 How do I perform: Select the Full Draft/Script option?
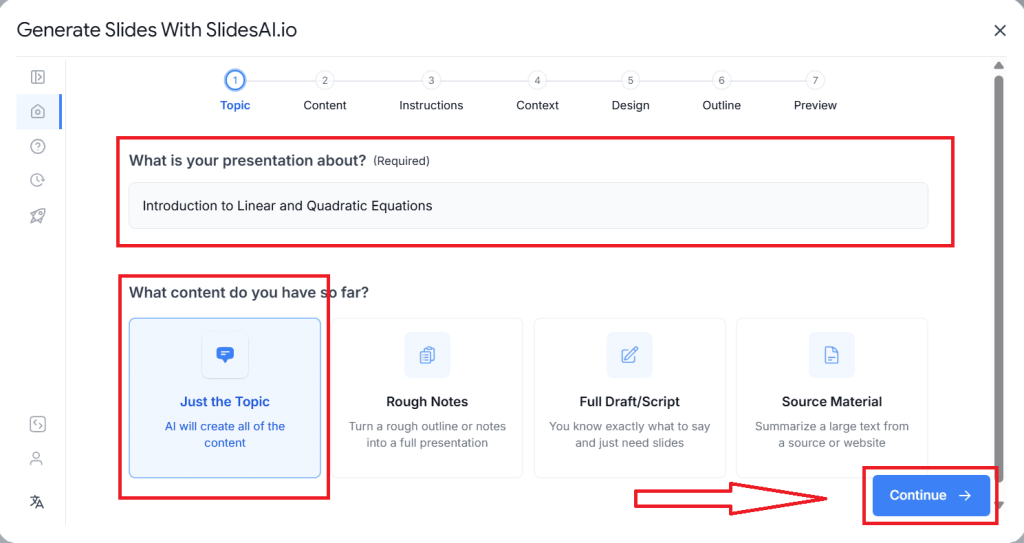(629, 398)
